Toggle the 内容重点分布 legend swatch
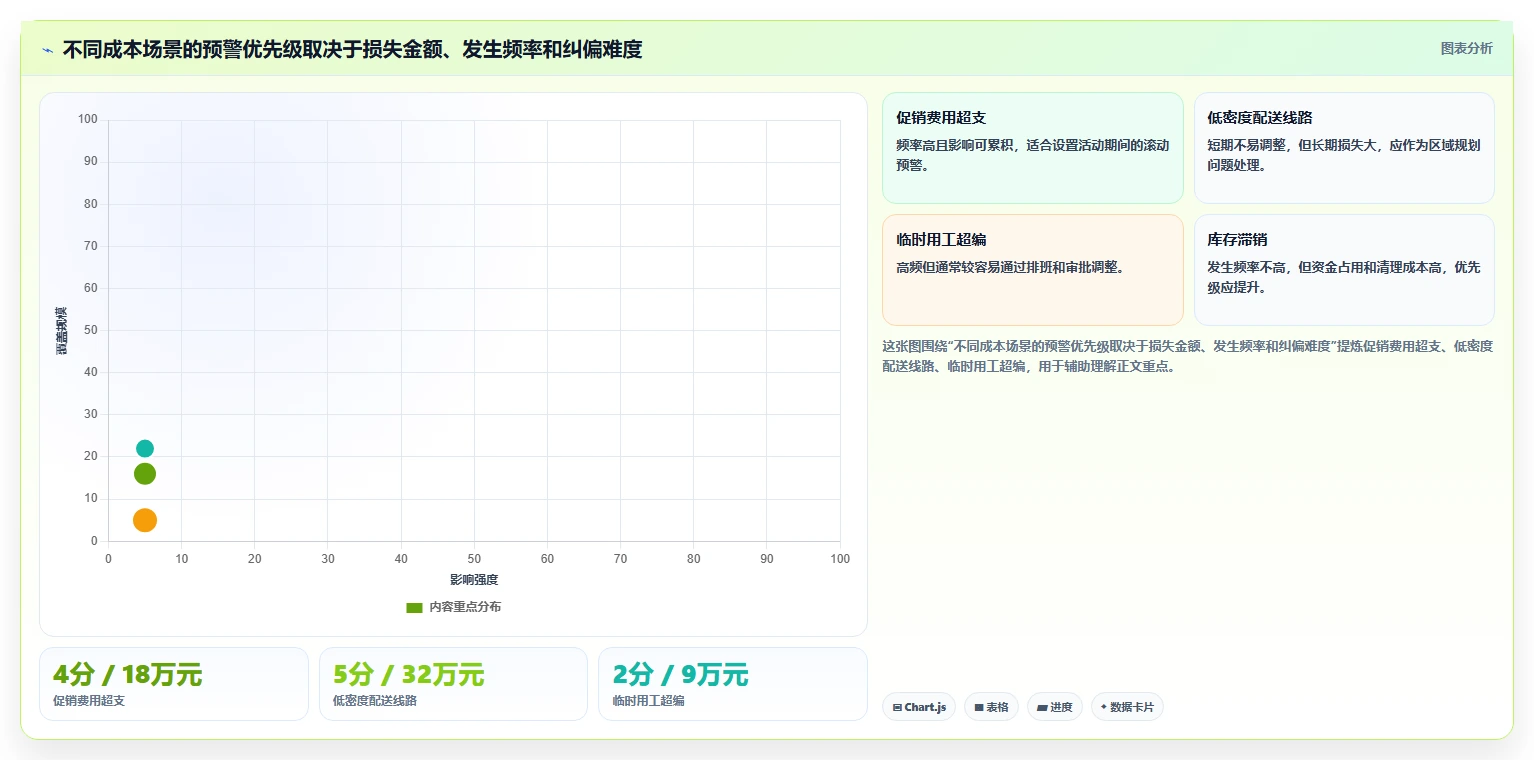This screenshot has width=1534, height=760. point(414,607)
